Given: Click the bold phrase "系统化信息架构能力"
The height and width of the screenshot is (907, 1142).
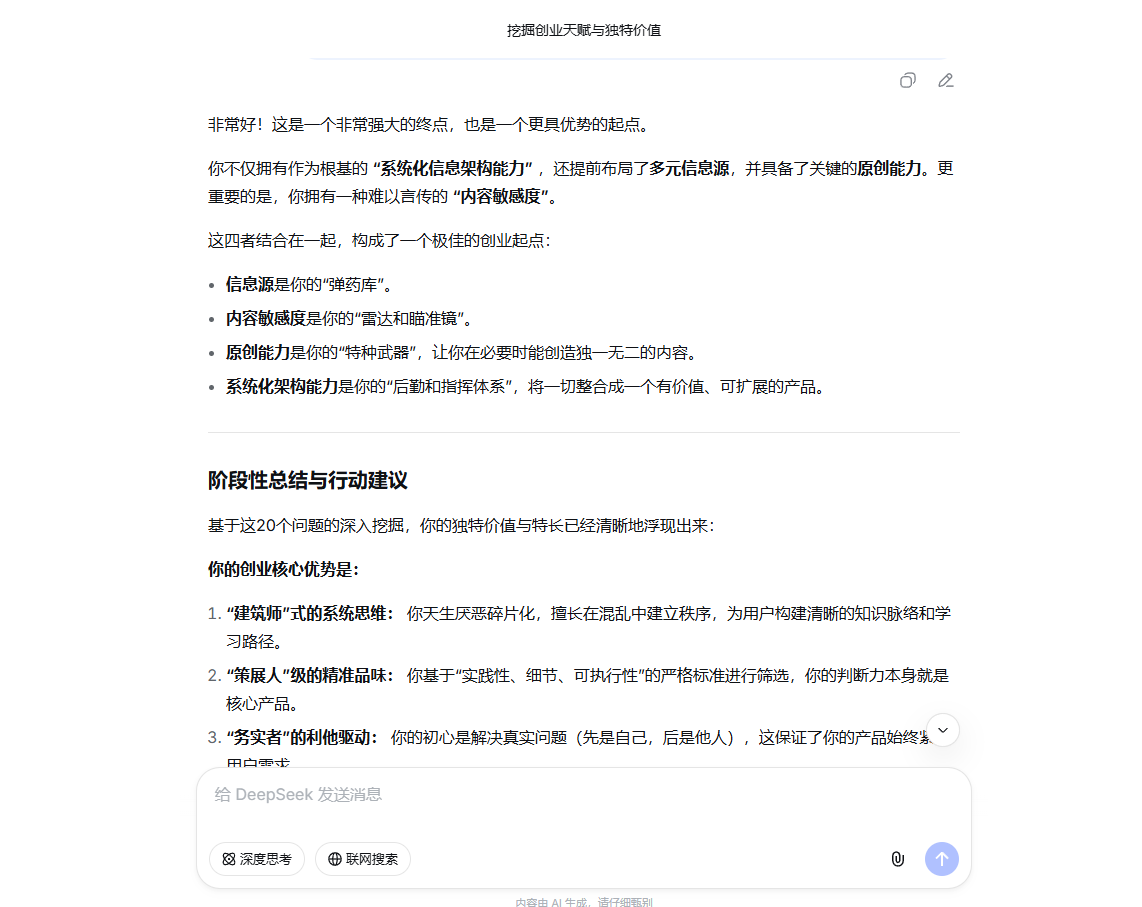Looking at the screenshot, I should click(x=452, y=168).
